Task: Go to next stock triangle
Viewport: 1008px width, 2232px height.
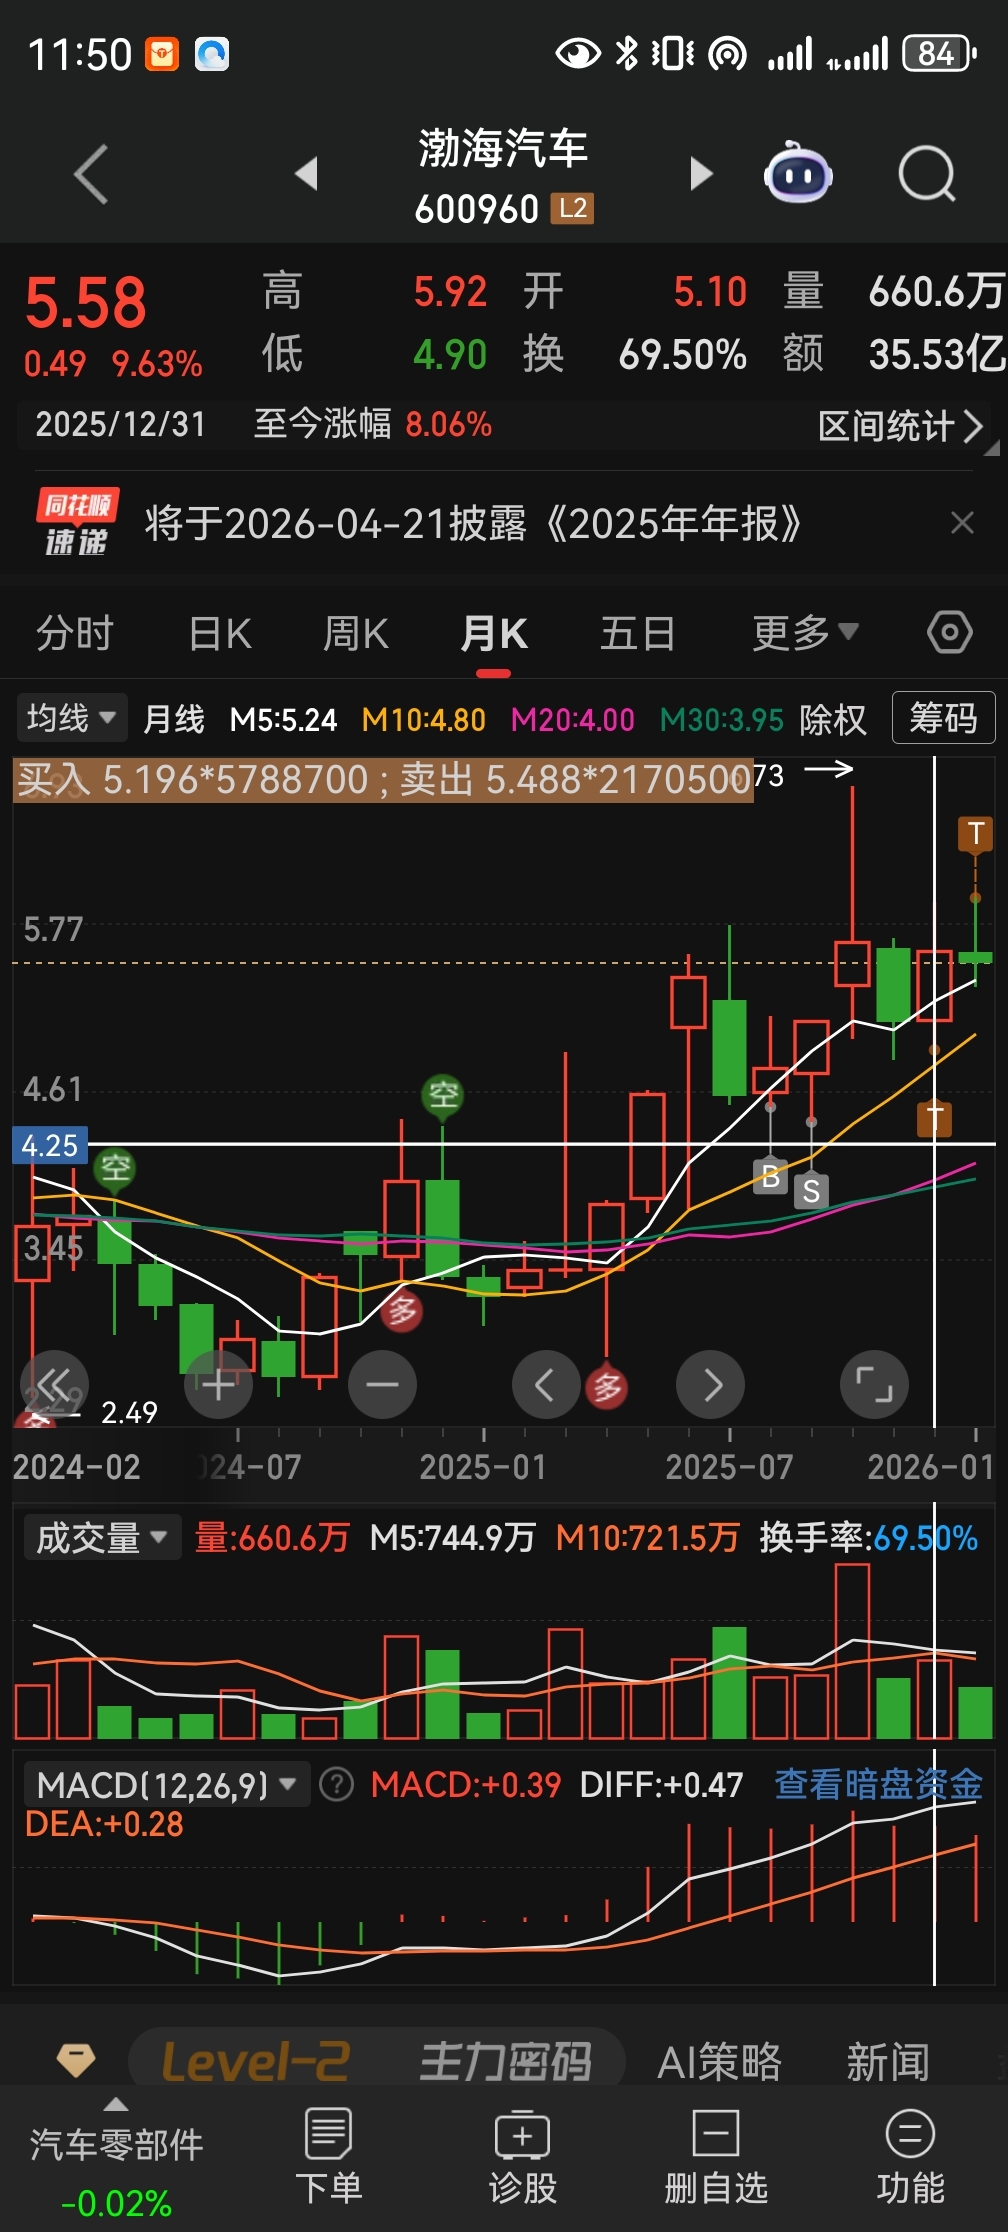Action: [701, 173]
